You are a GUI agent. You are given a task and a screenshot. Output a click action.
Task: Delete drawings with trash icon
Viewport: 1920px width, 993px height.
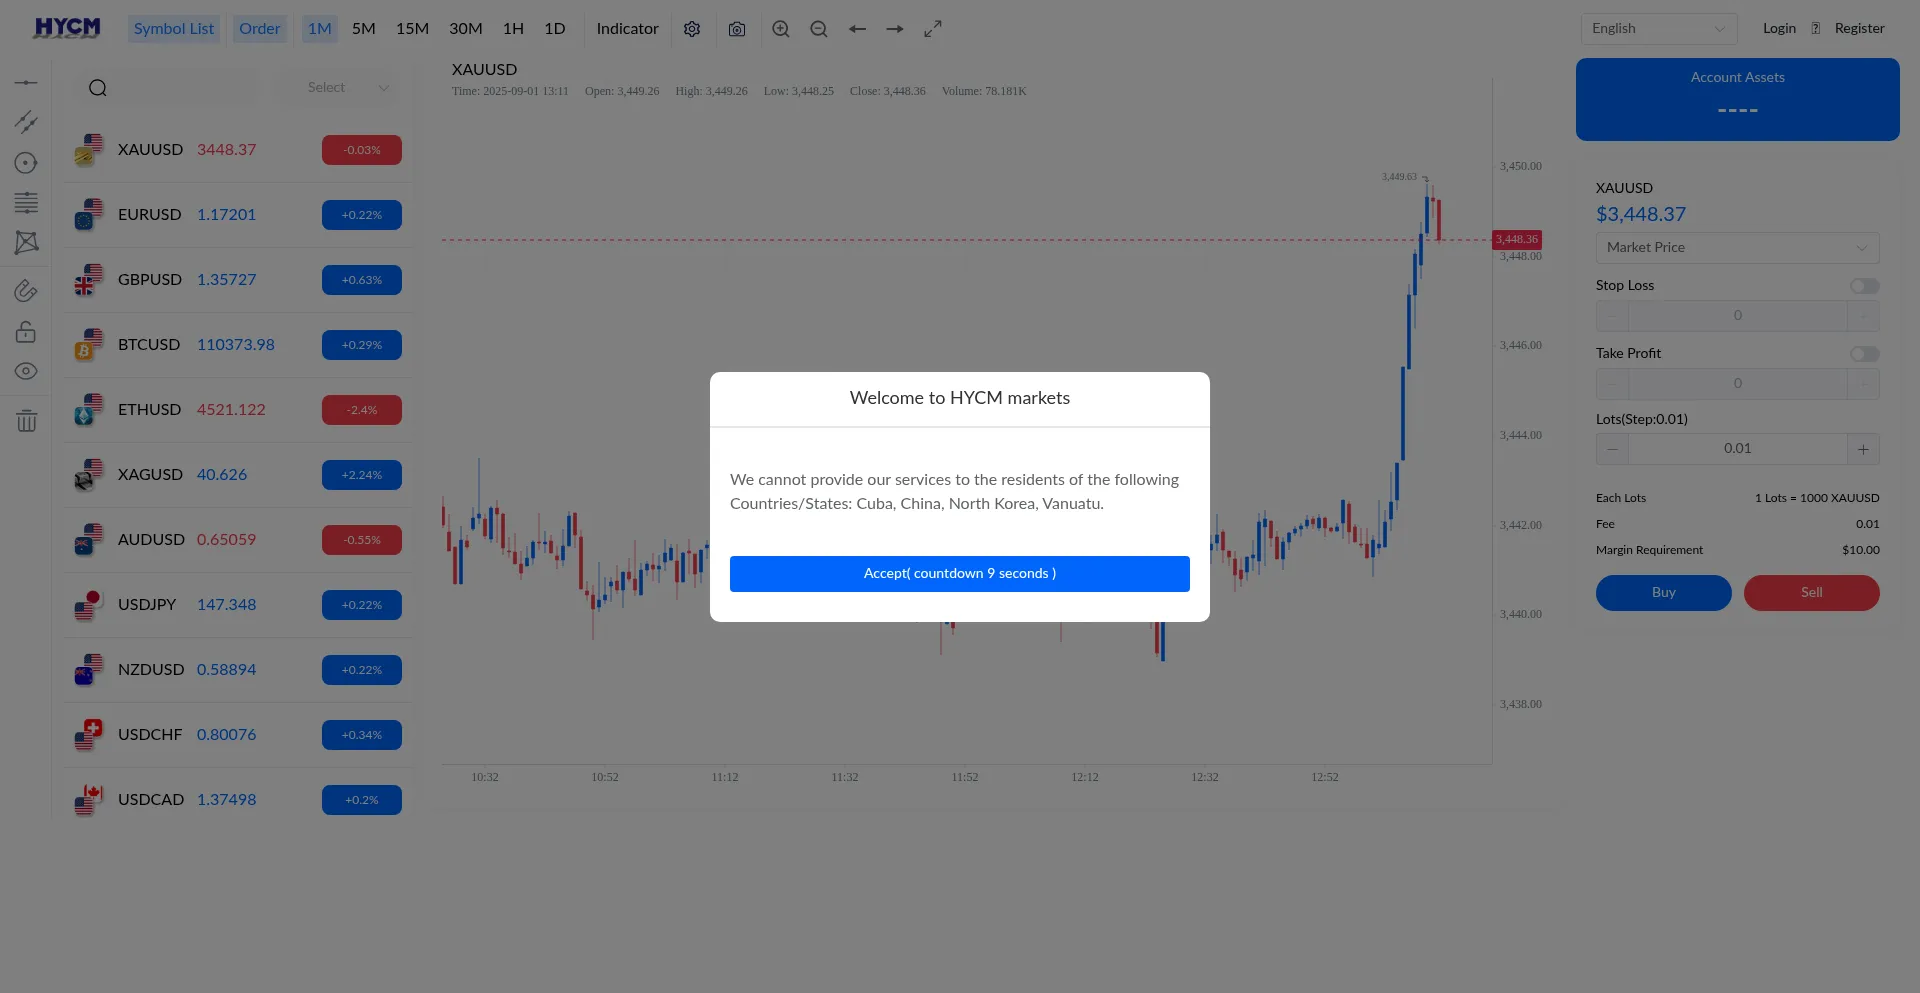coord(26,421)
